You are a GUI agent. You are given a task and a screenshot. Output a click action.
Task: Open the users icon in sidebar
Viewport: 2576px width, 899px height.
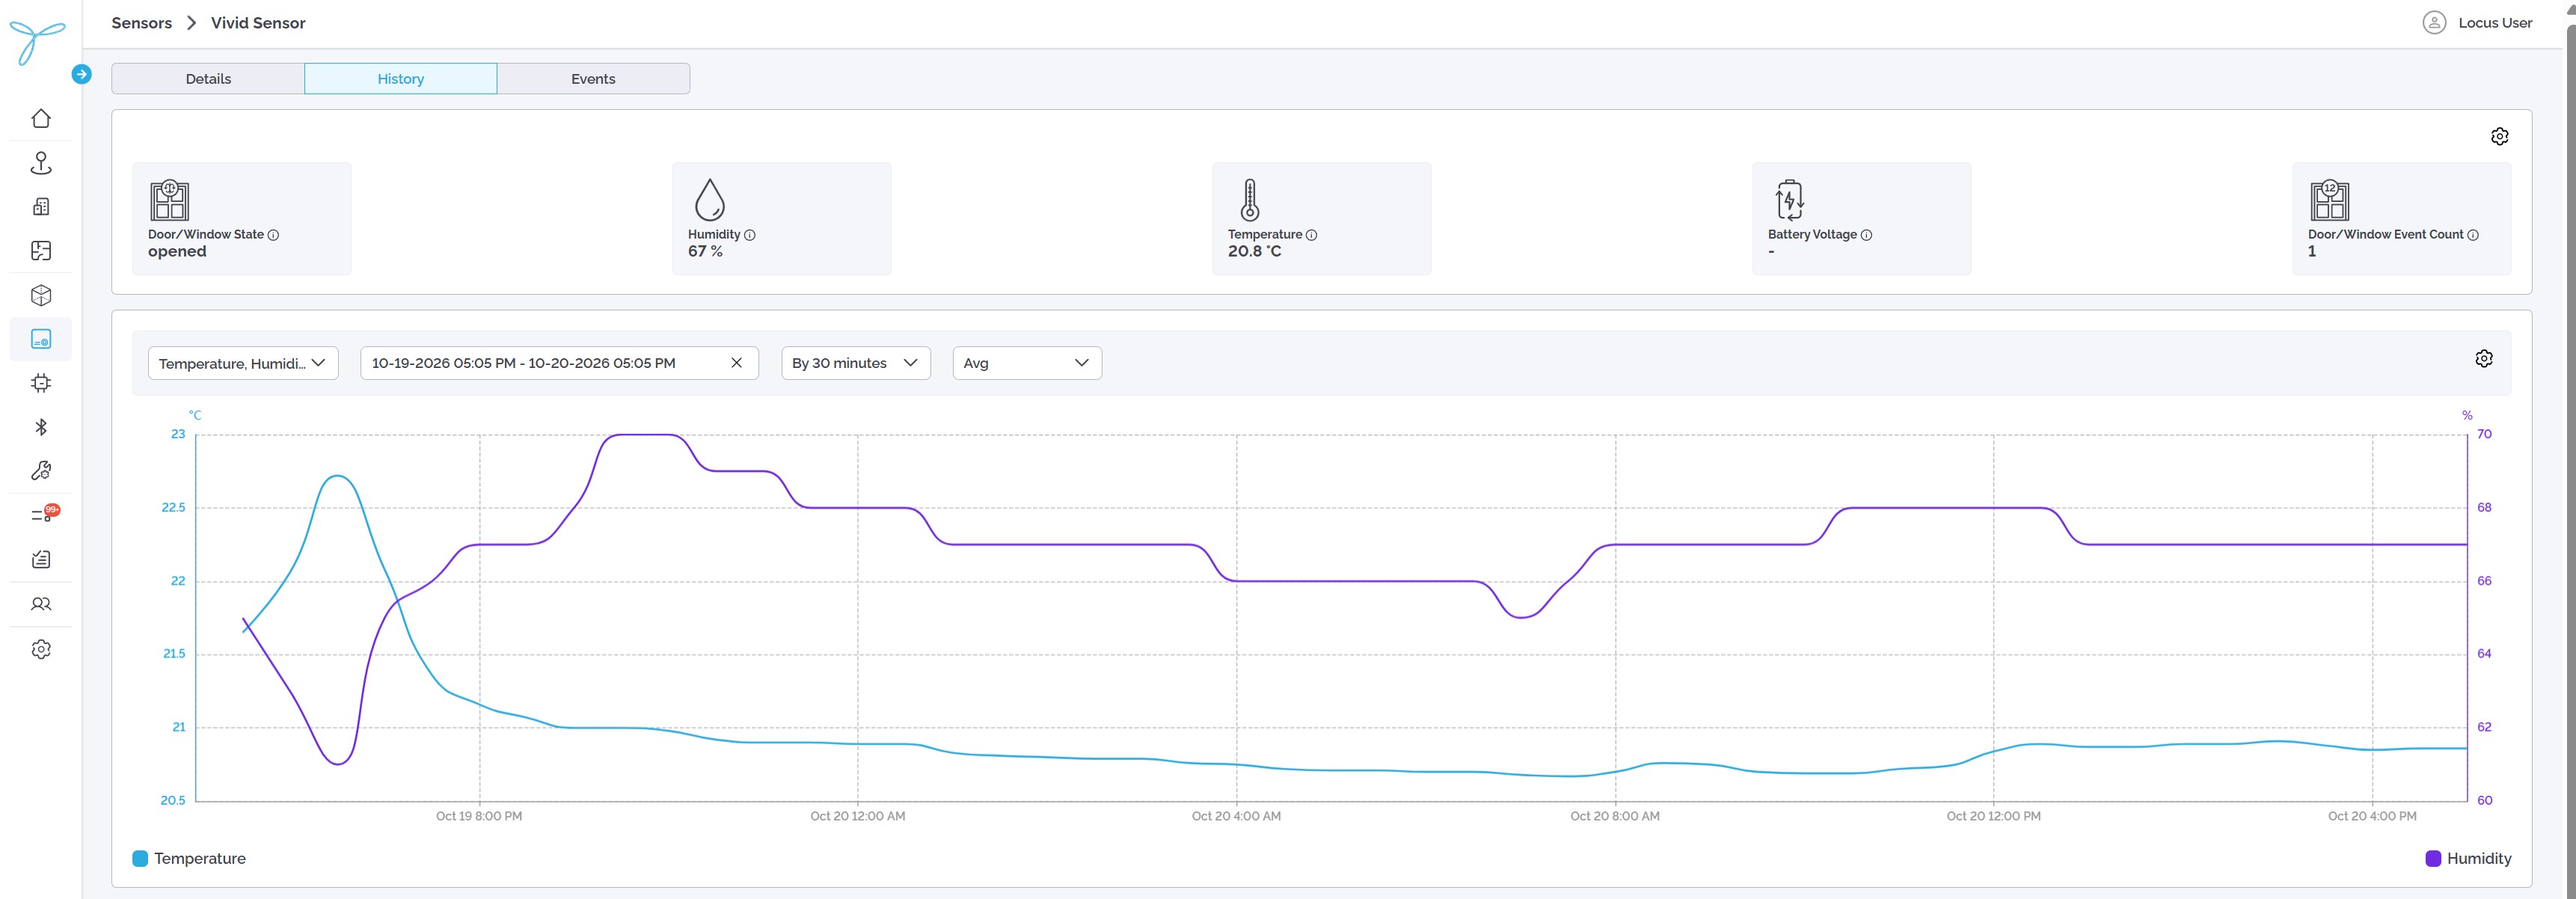[41, 604]
